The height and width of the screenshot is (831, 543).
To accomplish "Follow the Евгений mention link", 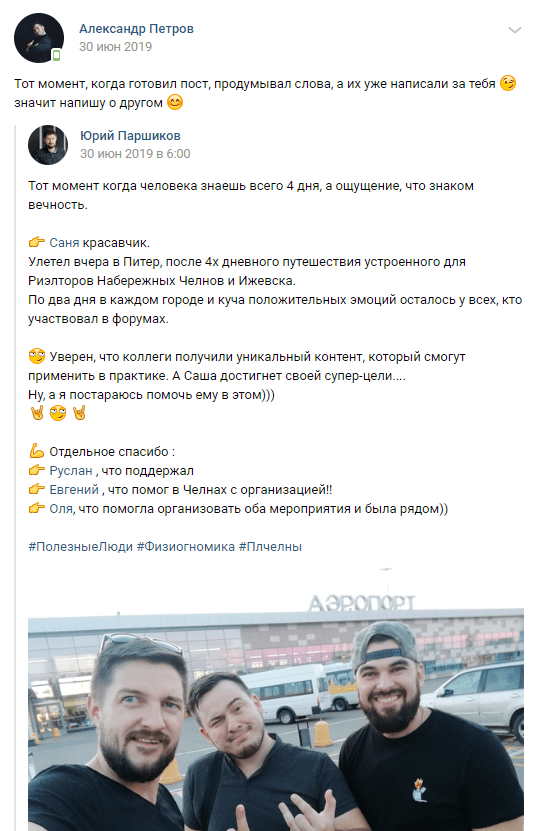I will pyautogui.click(x=74, y=490).
